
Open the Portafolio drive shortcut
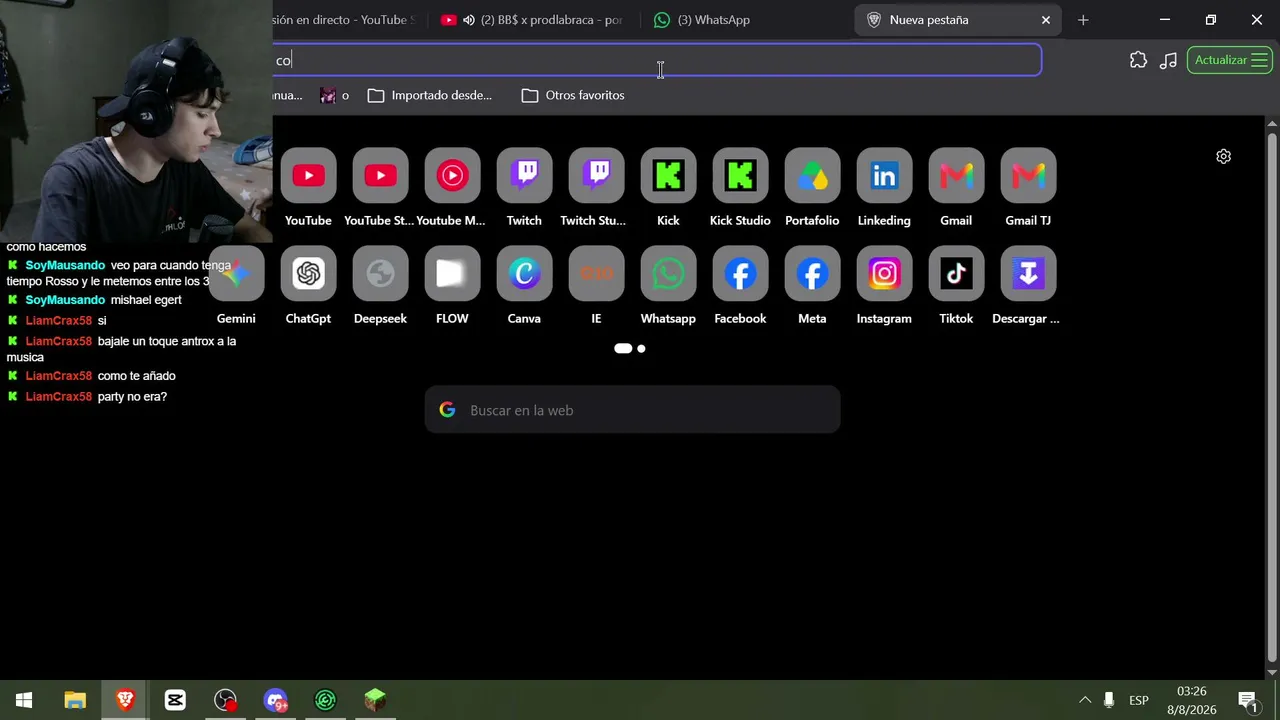pyautogui.click(x=812, y=176)
